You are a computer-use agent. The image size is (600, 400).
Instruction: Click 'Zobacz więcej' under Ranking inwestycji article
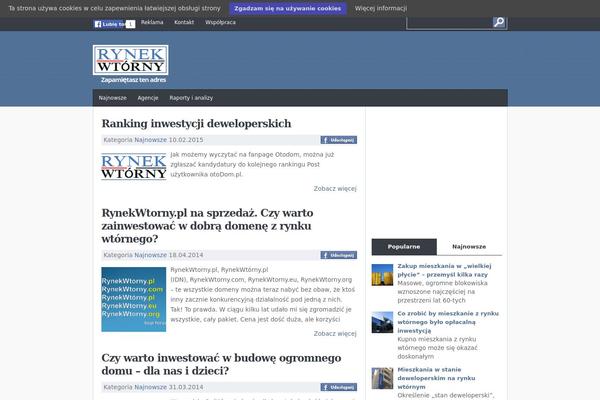pyautogui.click(x=335, y=189)
